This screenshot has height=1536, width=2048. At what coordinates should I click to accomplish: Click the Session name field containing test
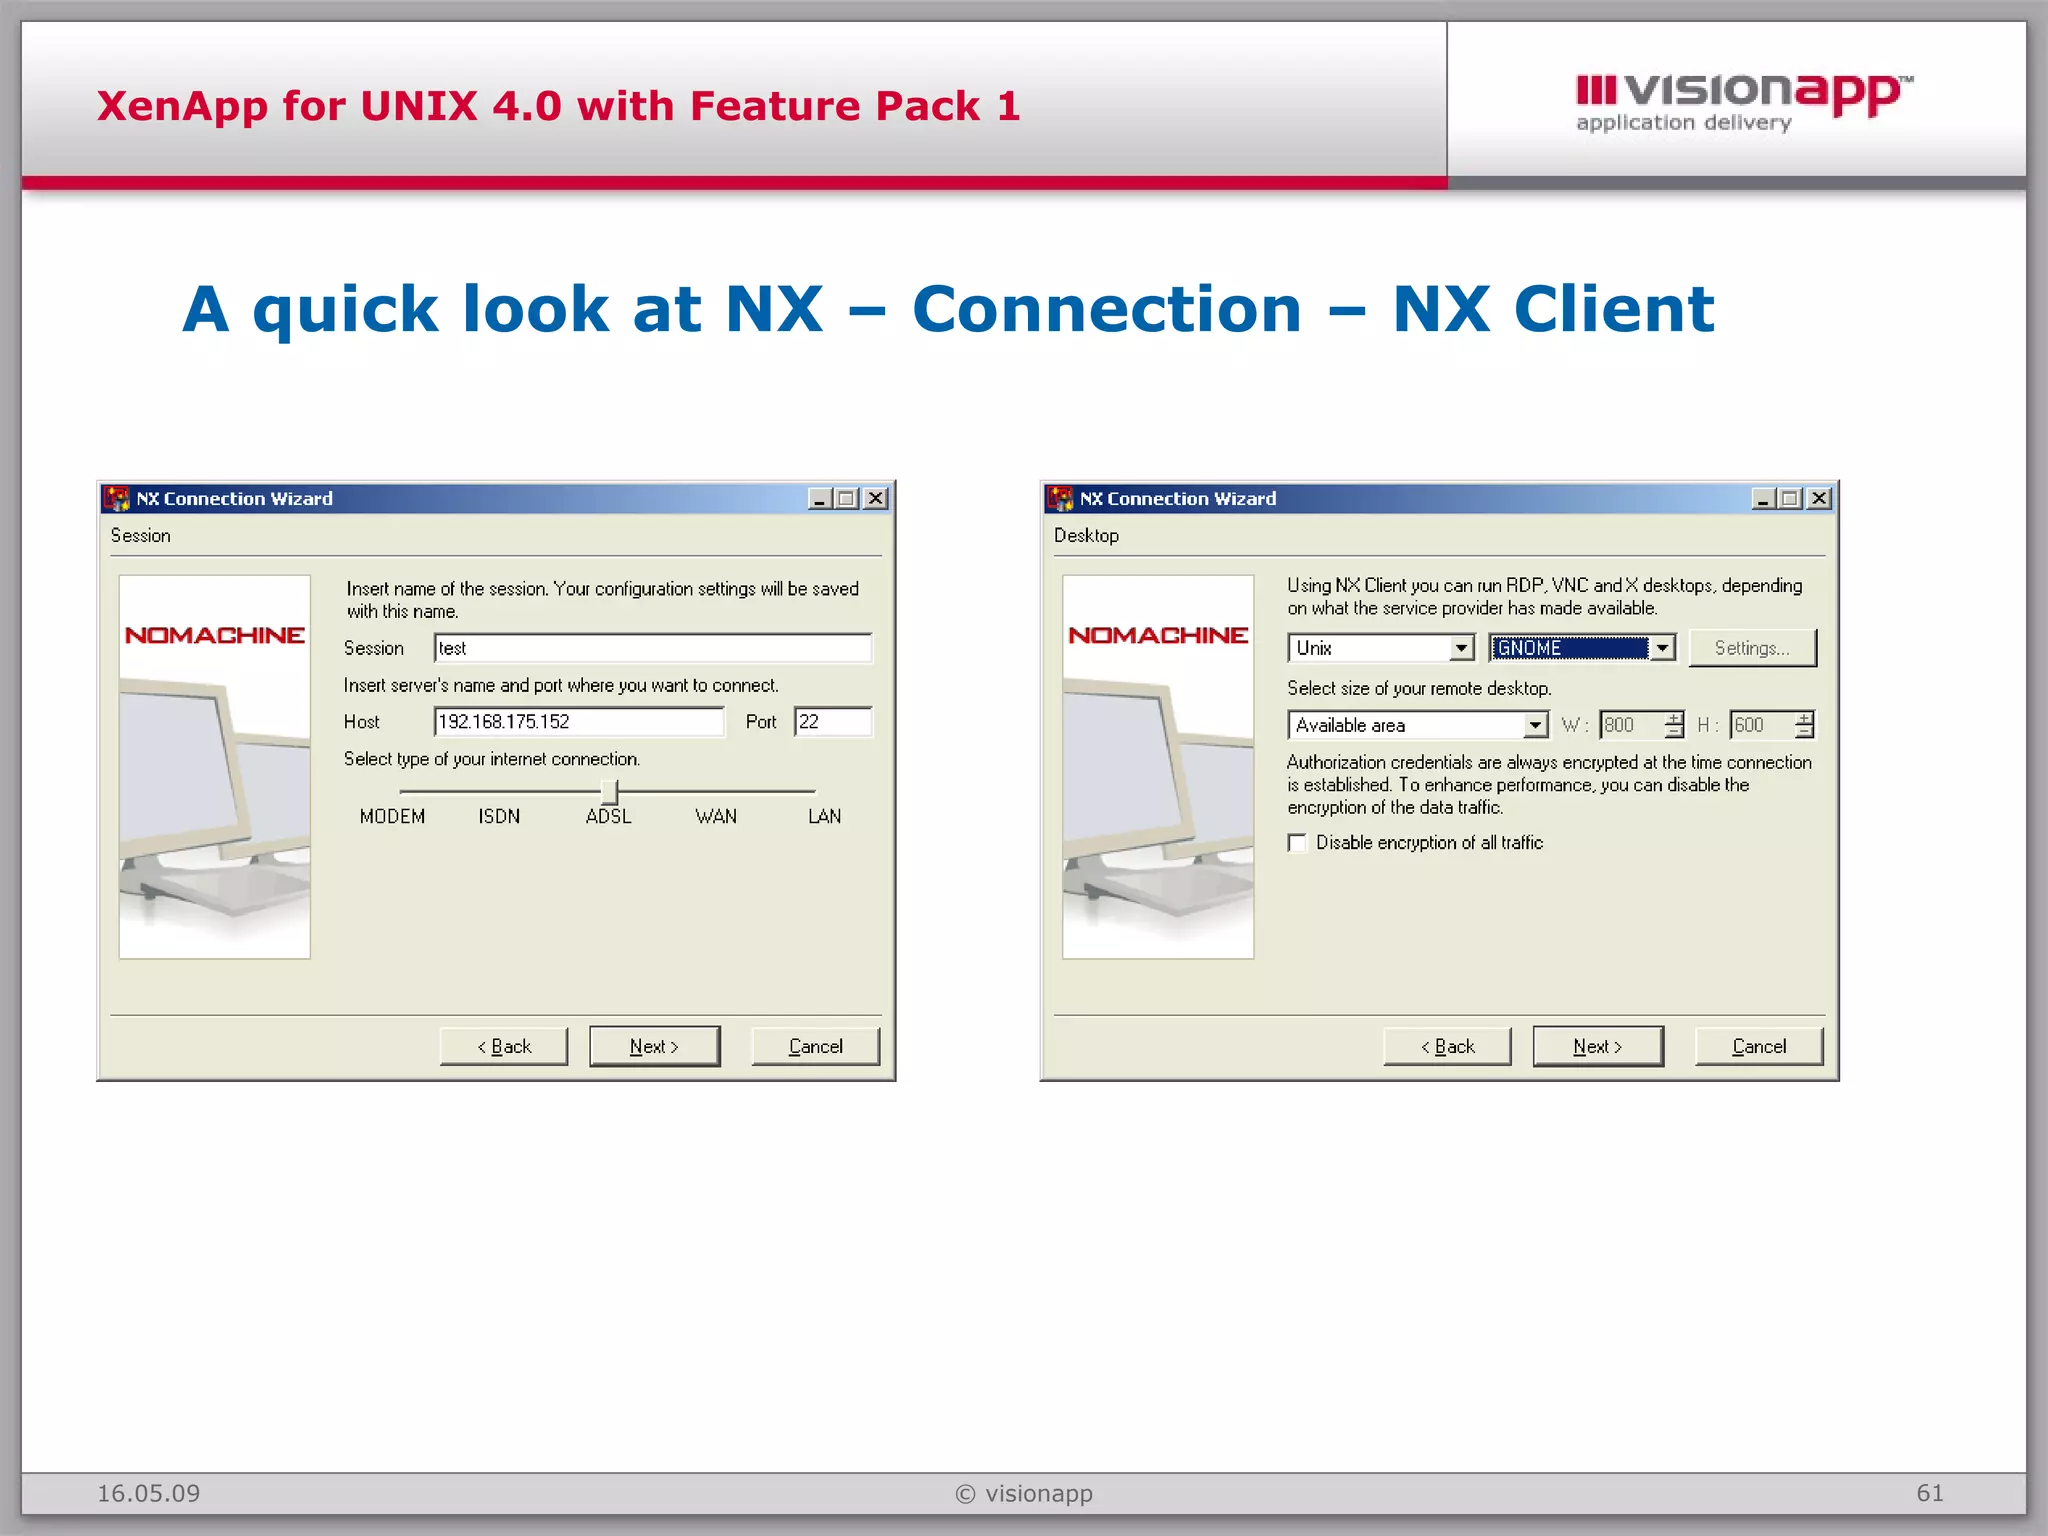point(653,648)
